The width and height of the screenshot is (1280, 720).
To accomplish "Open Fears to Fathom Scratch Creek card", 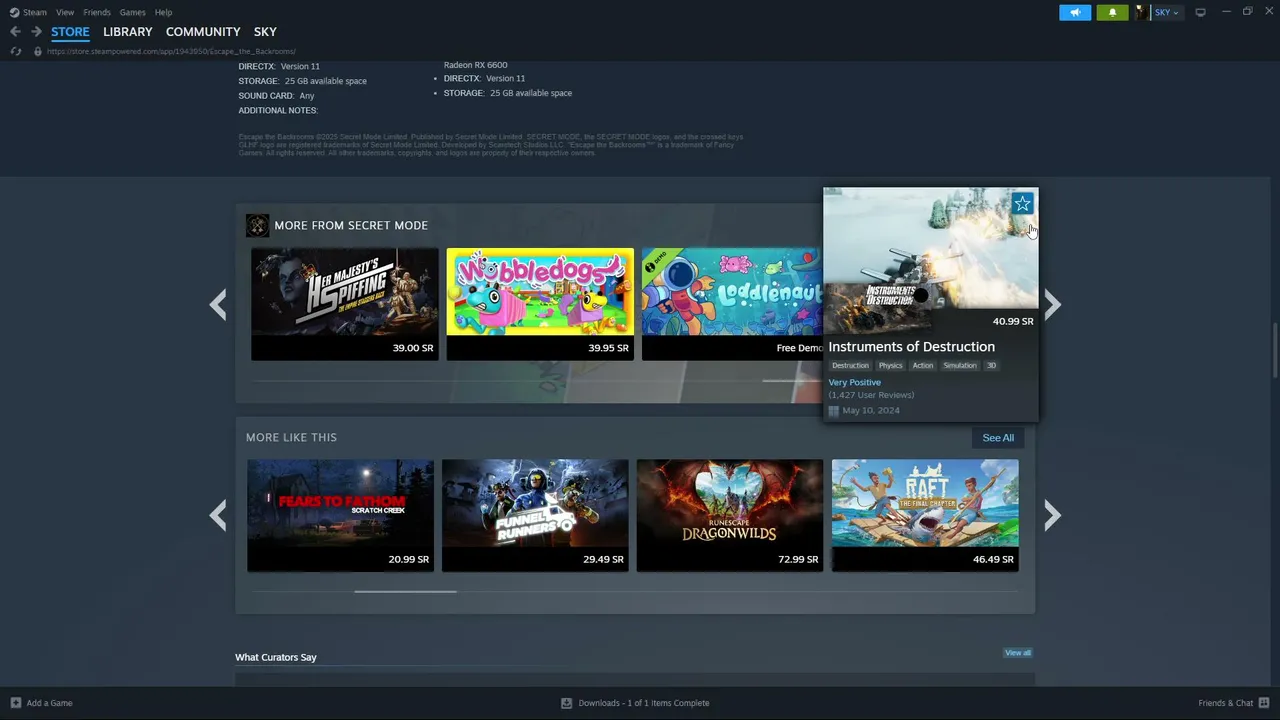I will [x=341, y=515].
